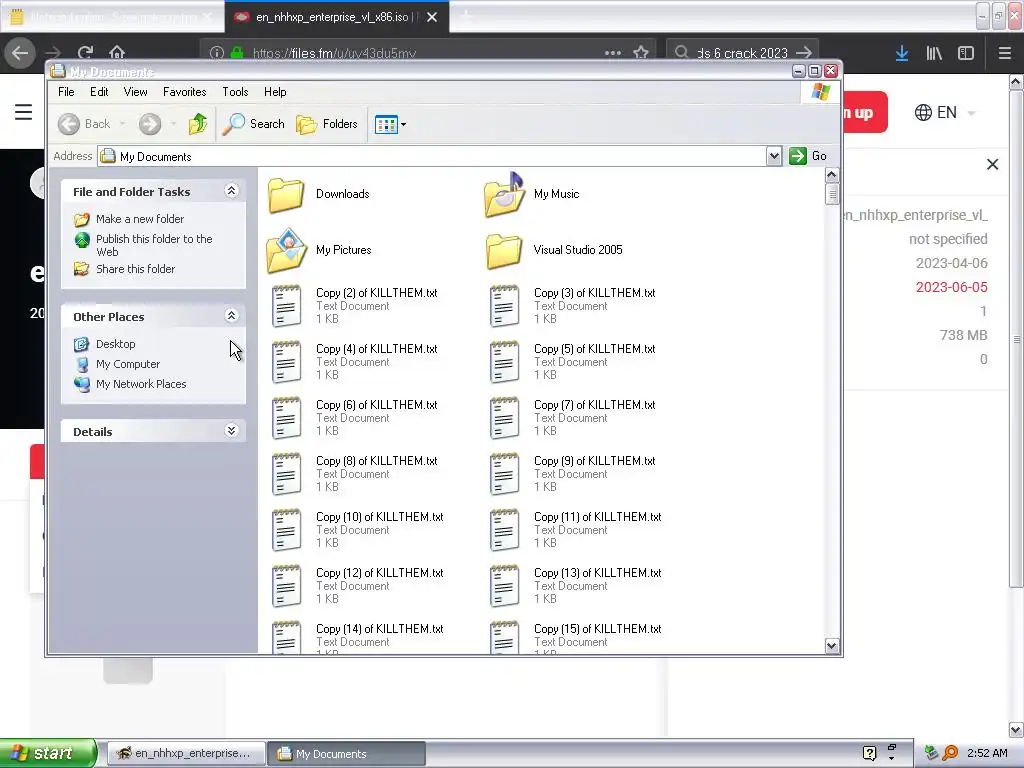The image size is (1024, 768).
Task: Close the file info panel on webpage
Action: pos(992,165)
